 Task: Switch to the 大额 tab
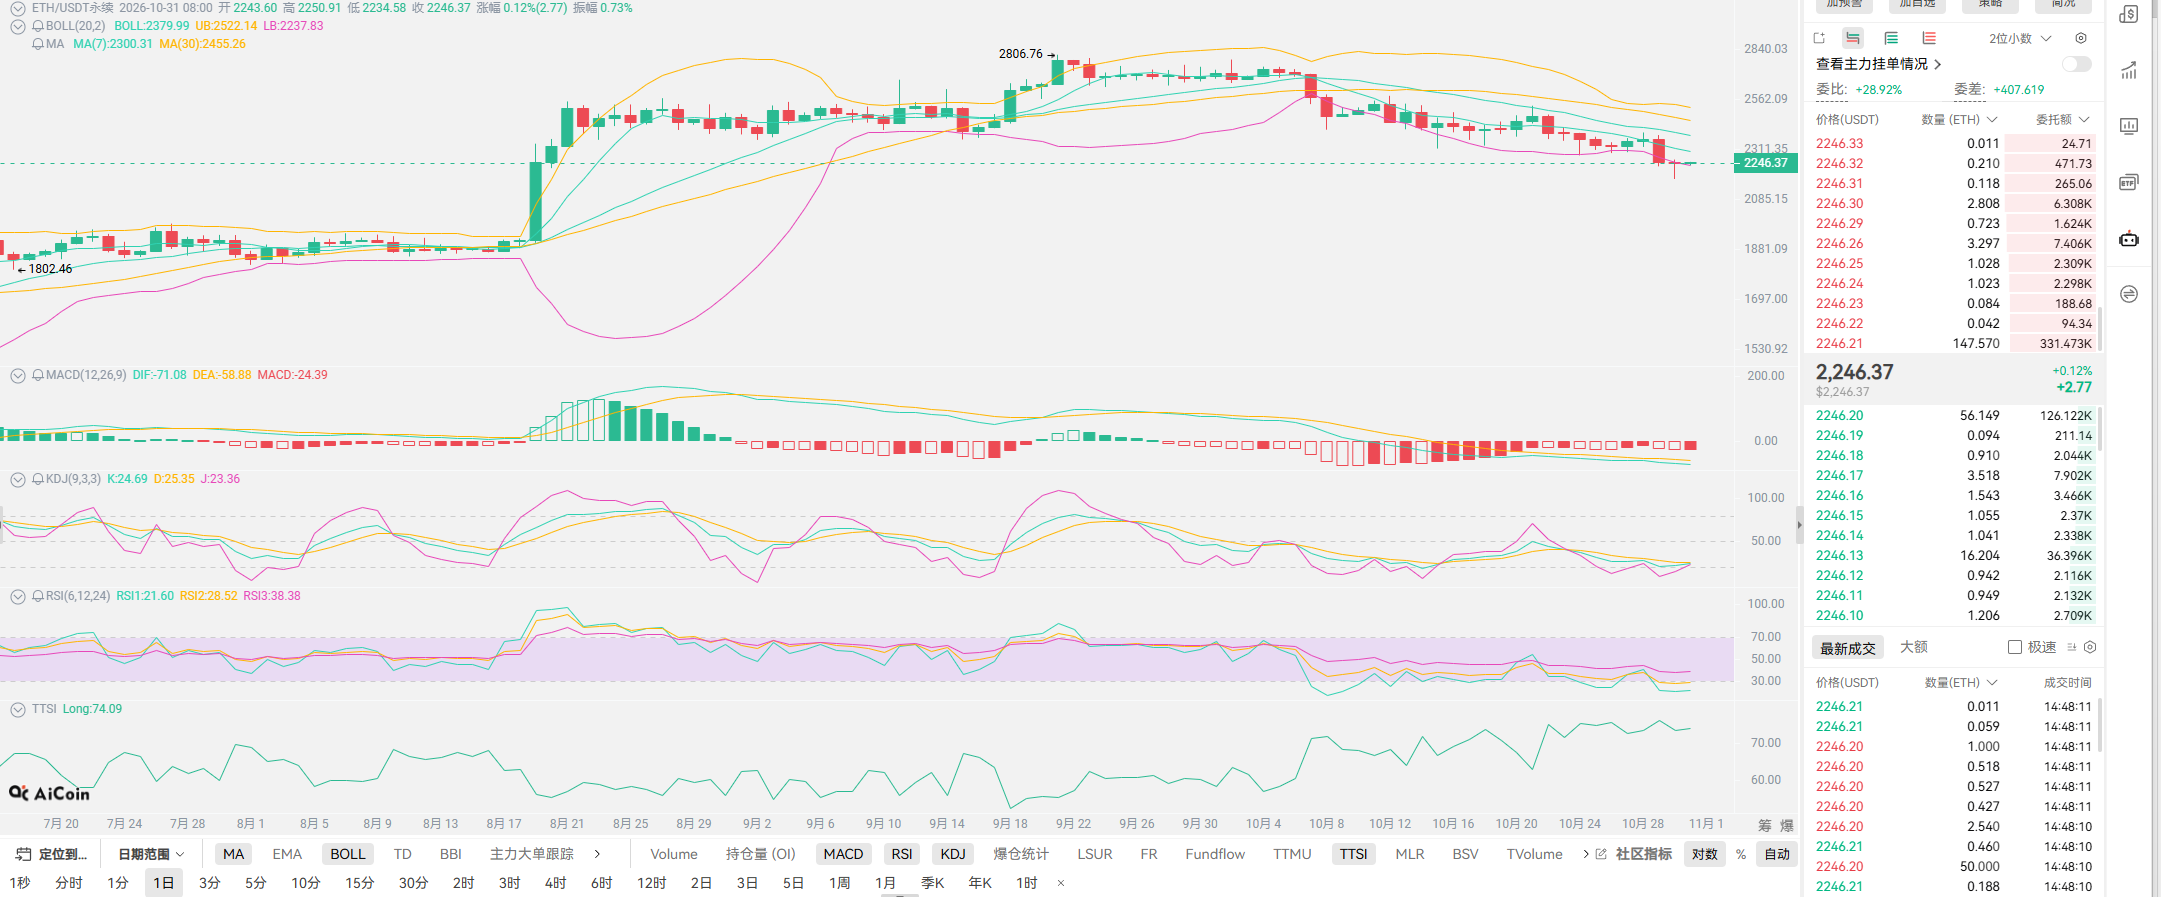point(1914,647)
